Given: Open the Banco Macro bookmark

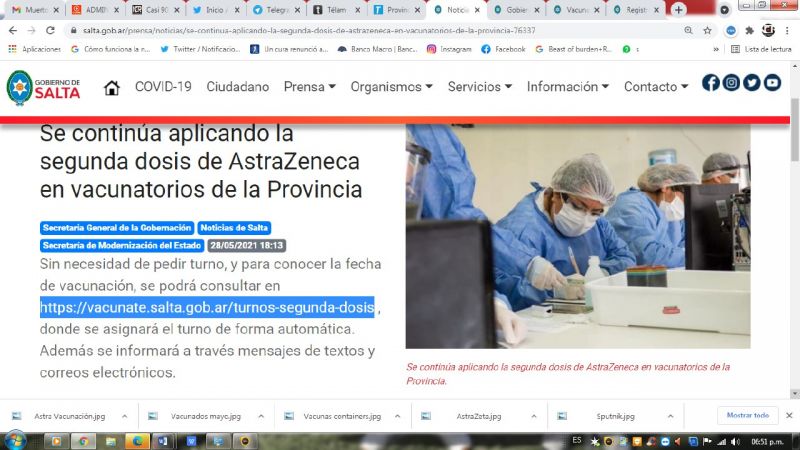Looking at the screenshot, I should (x=378, y=49).
